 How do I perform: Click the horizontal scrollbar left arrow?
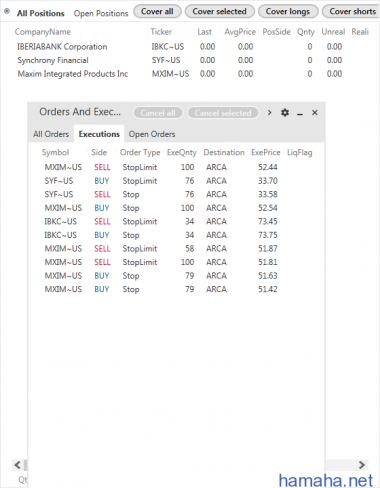click(17, 465)
